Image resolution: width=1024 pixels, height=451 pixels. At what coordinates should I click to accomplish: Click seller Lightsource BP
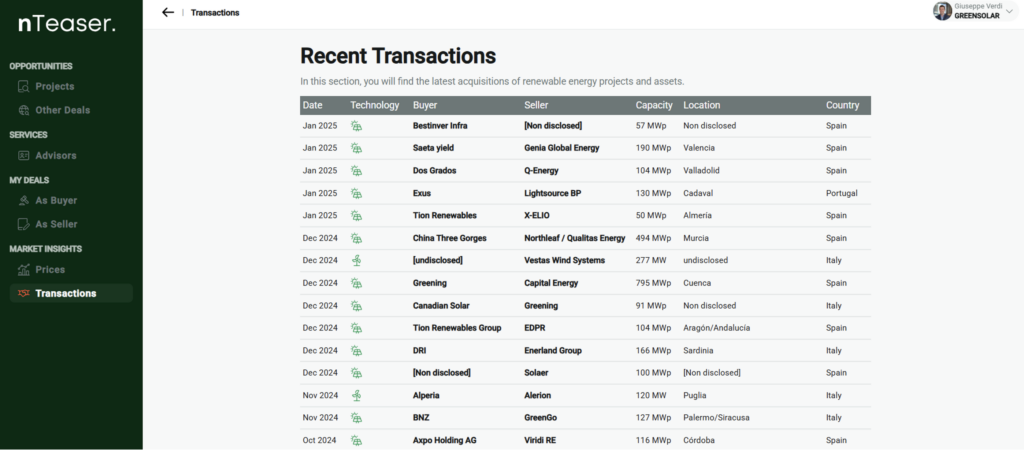pyautogui.click(x=551, y=194)
